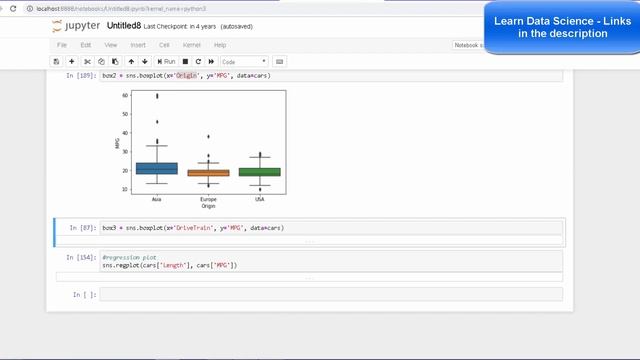The image size is (640, 360).
Task: Run the selected cell
Action: (166, 62)
